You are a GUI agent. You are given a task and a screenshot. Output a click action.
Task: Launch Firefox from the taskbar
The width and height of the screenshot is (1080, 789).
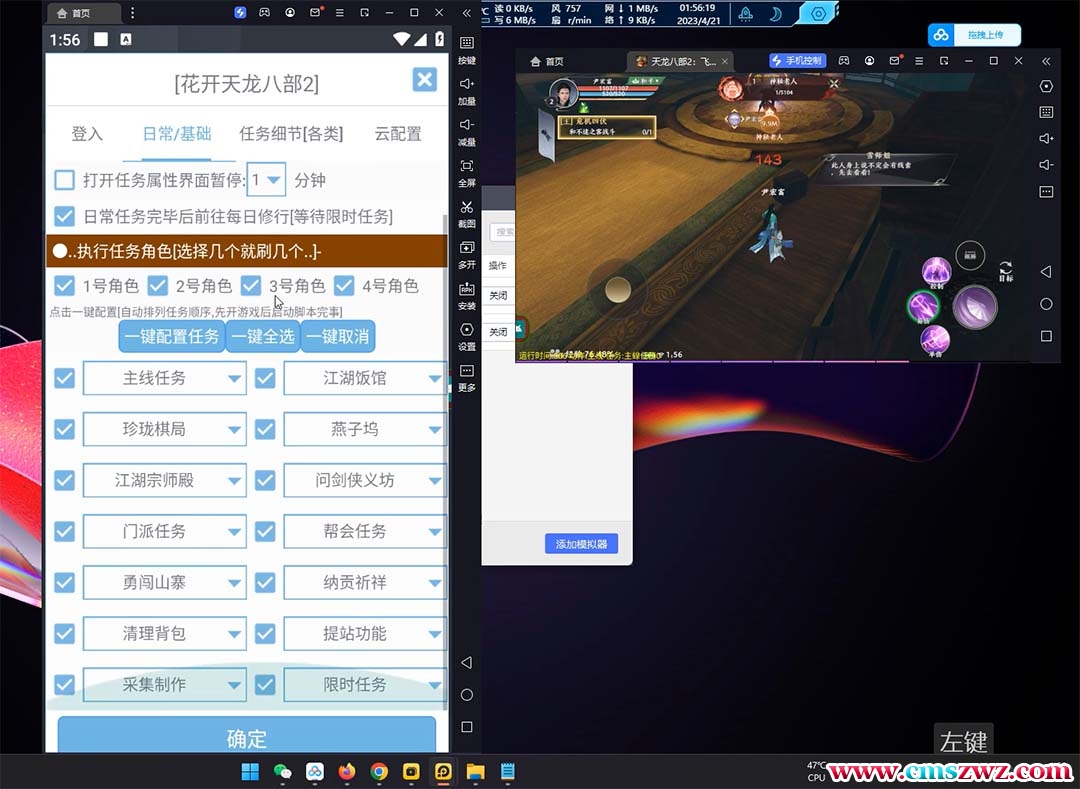pyautogui.click(x=347, y=771)
